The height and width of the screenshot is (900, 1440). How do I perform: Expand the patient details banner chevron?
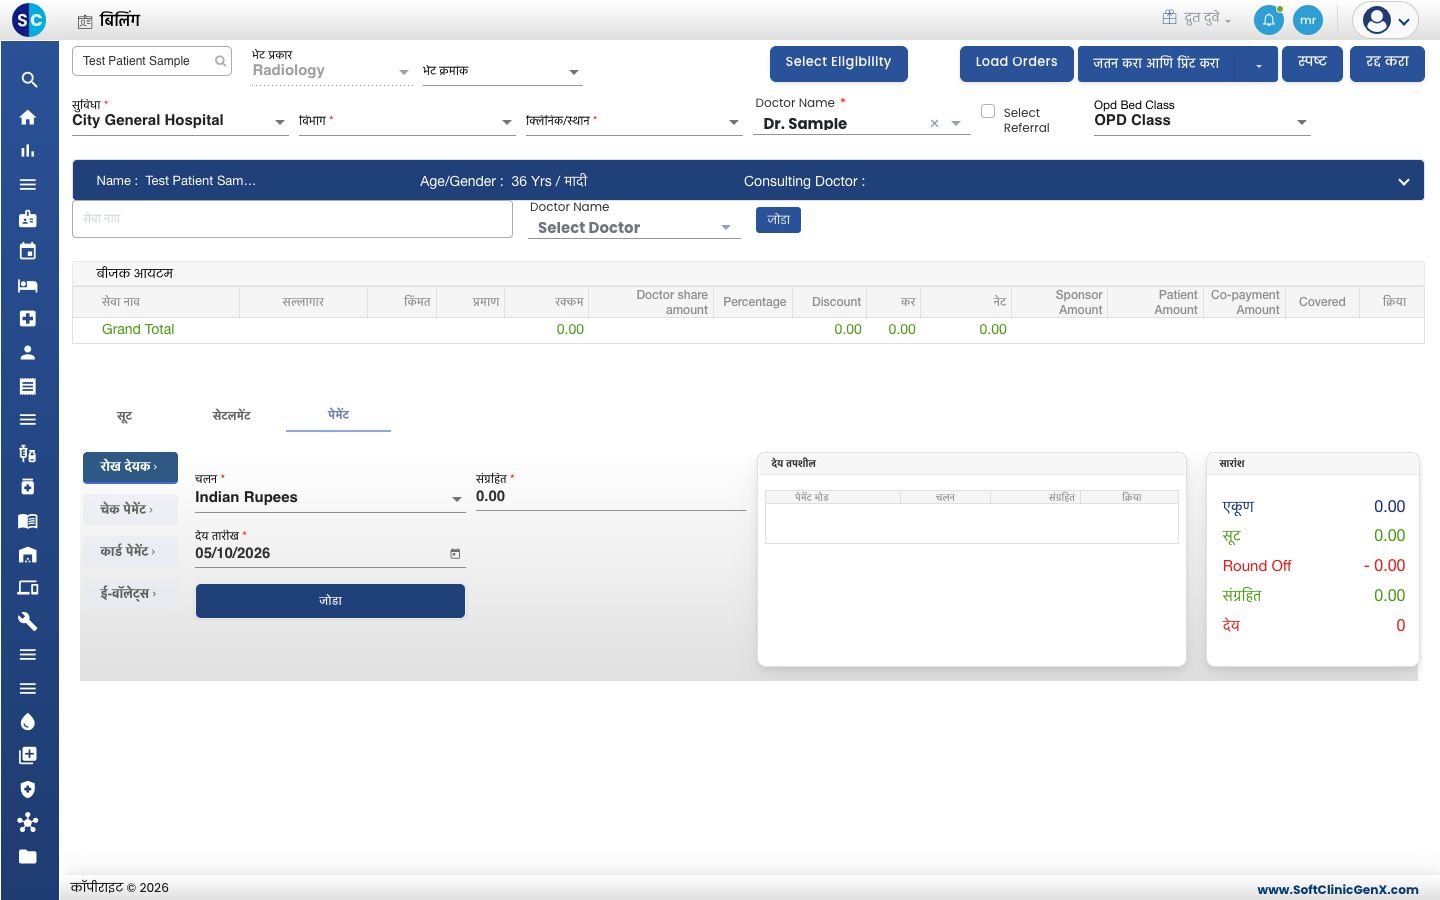(x=1404, y=182)
